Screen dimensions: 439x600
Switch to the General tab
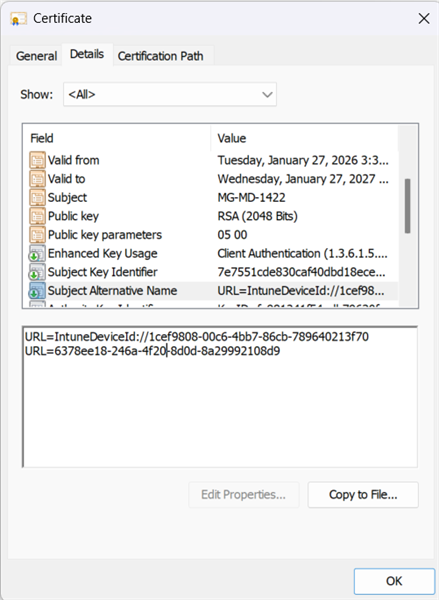(36, 56)
